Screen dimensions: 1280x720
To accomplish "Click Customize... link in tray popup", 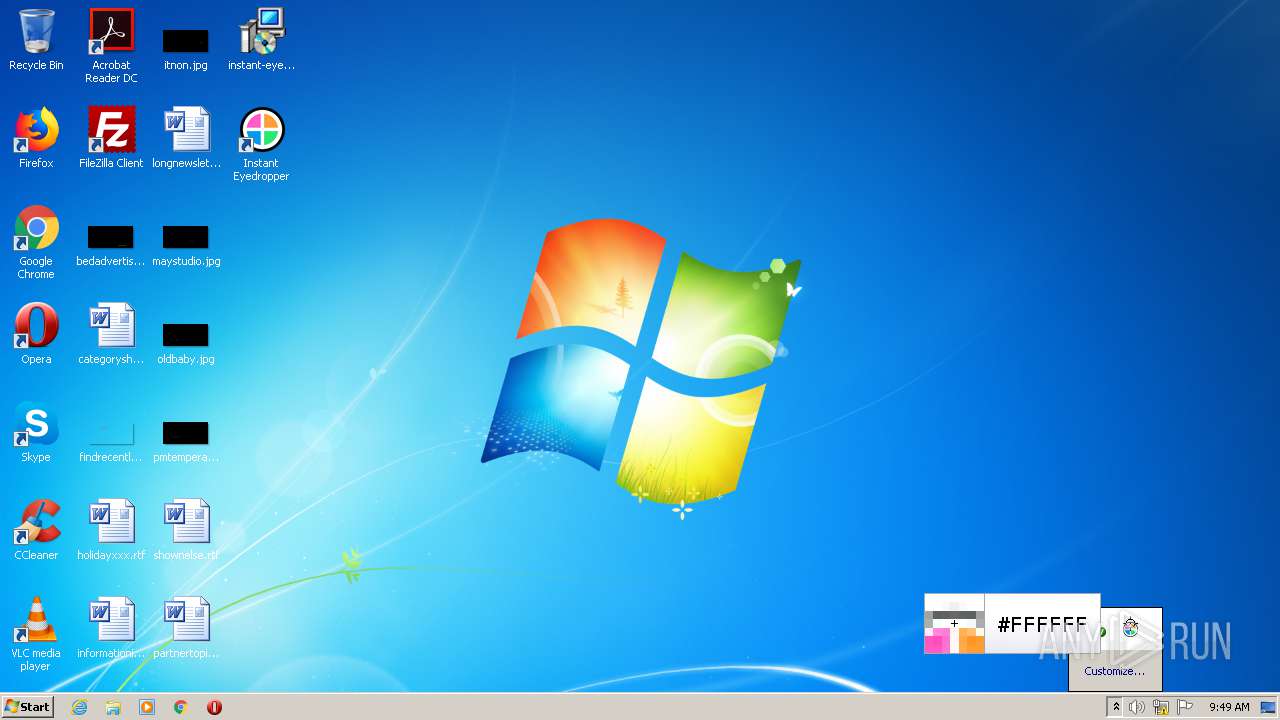I will tap(1115, 671).
